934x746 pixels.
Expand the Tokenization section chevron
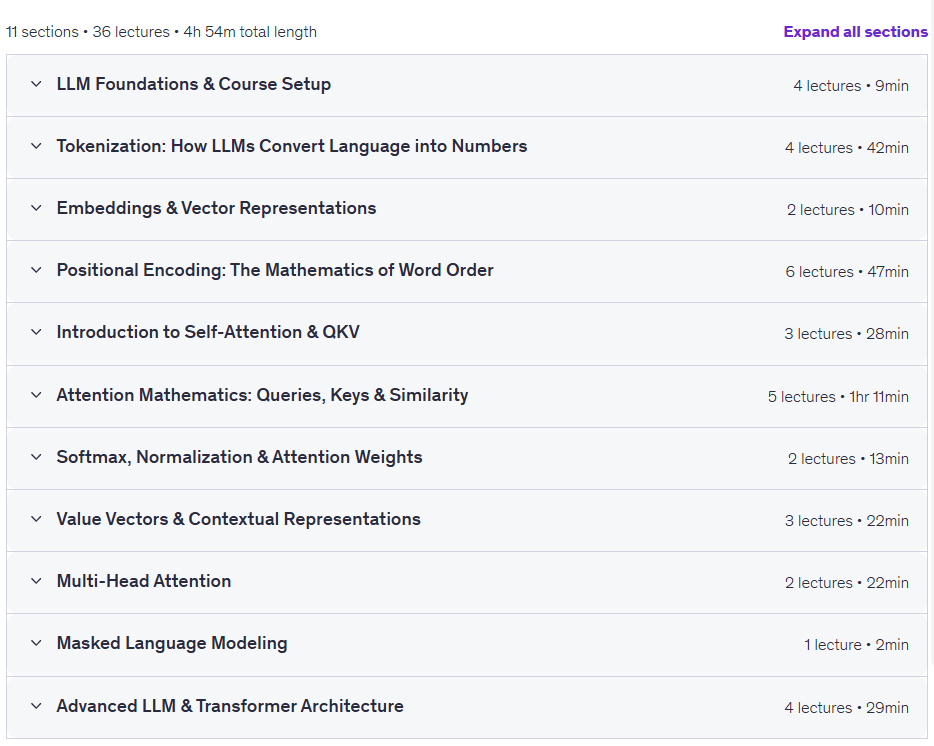(x=36, y=146)
